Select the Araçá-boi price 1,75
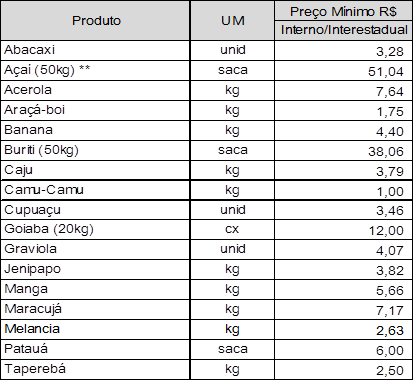Image resolution: width=414 pixels, height=381 pixels. [x=343, y=111]
